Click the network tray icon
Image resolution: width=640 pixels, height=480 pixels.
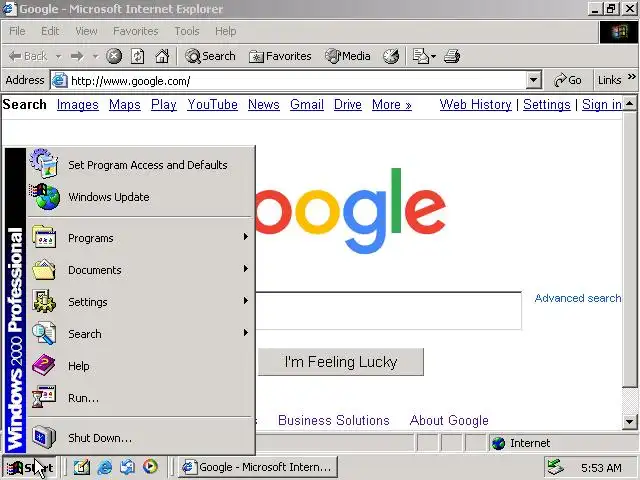pyautogui.click(x=556, y=467)
